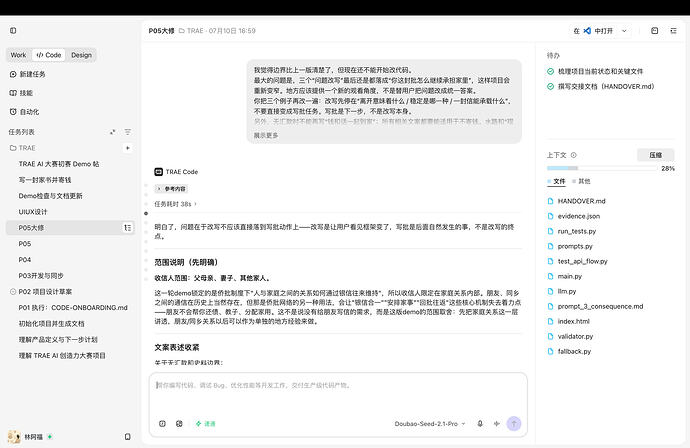Click the check icon for 梳理项目当前状态和关键文件
The height and width of the screenshot is (448, 690).
[550, 71]
